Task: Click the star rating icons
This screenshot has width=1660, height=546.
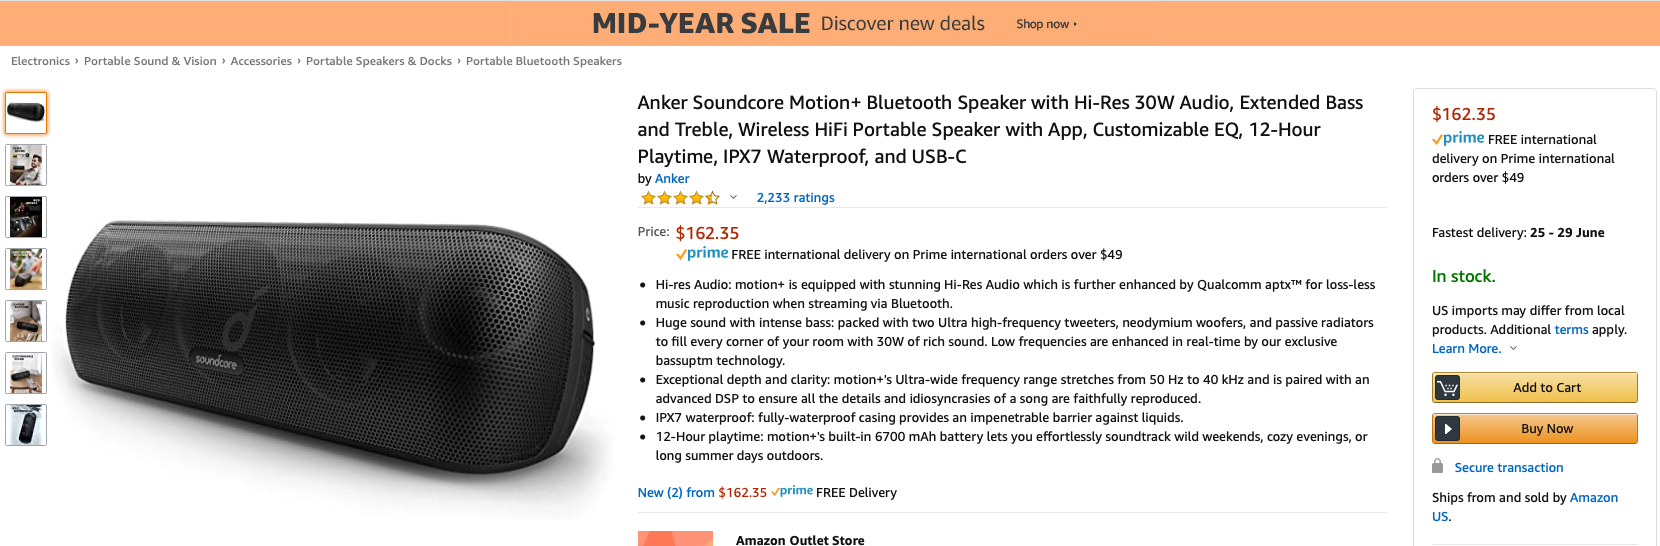Action: [680, 198]
